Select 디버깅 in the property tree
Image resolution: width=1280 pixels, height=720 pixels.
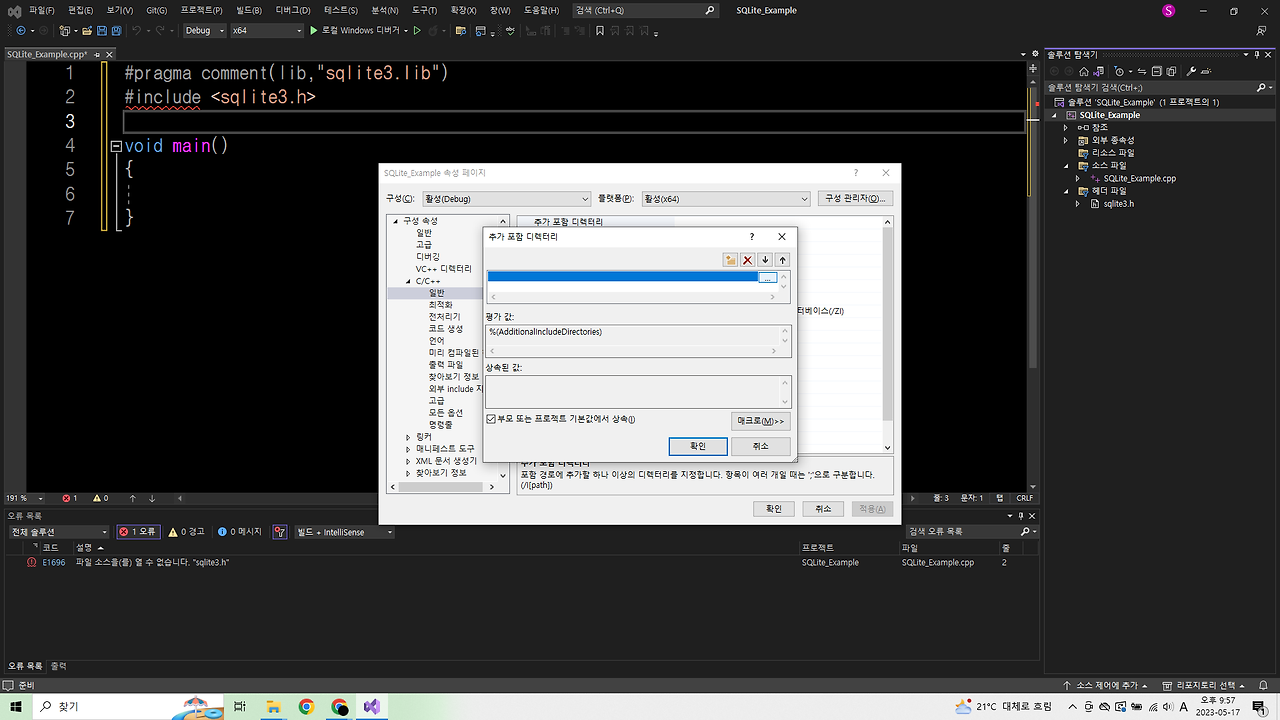click(428, 257)
